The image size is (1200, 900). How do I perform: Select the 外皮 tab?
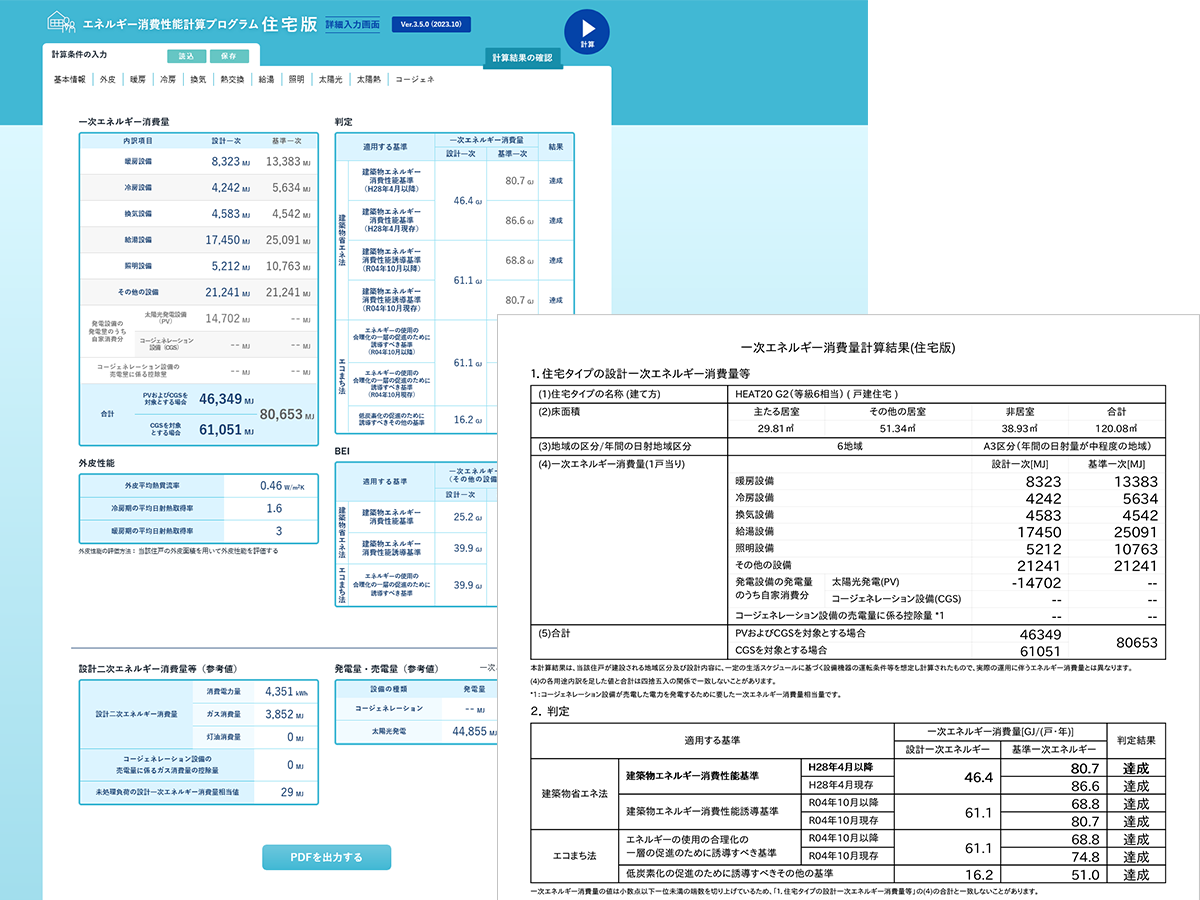[108, 79]
